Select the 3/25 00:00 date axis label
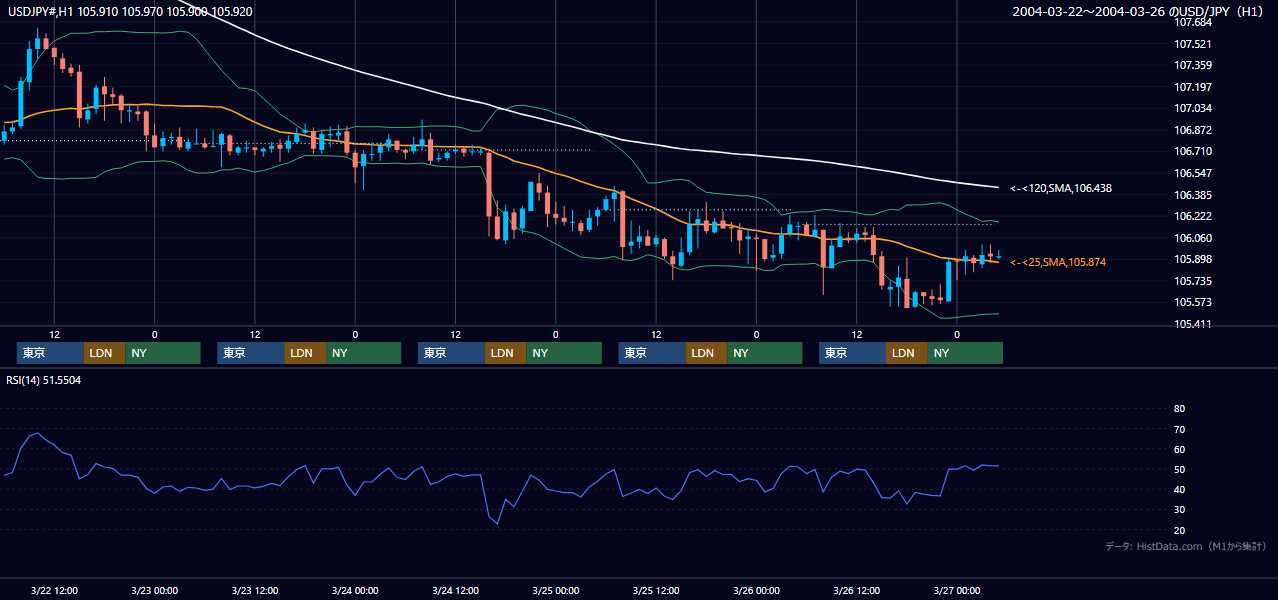Viewport: 1278px width, 600px height. pos(556,591)
